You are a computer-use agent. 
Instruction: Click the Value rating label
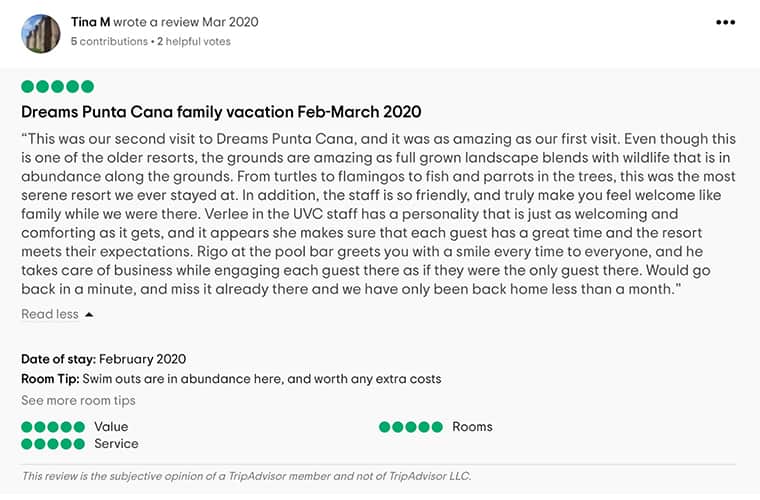111,426
